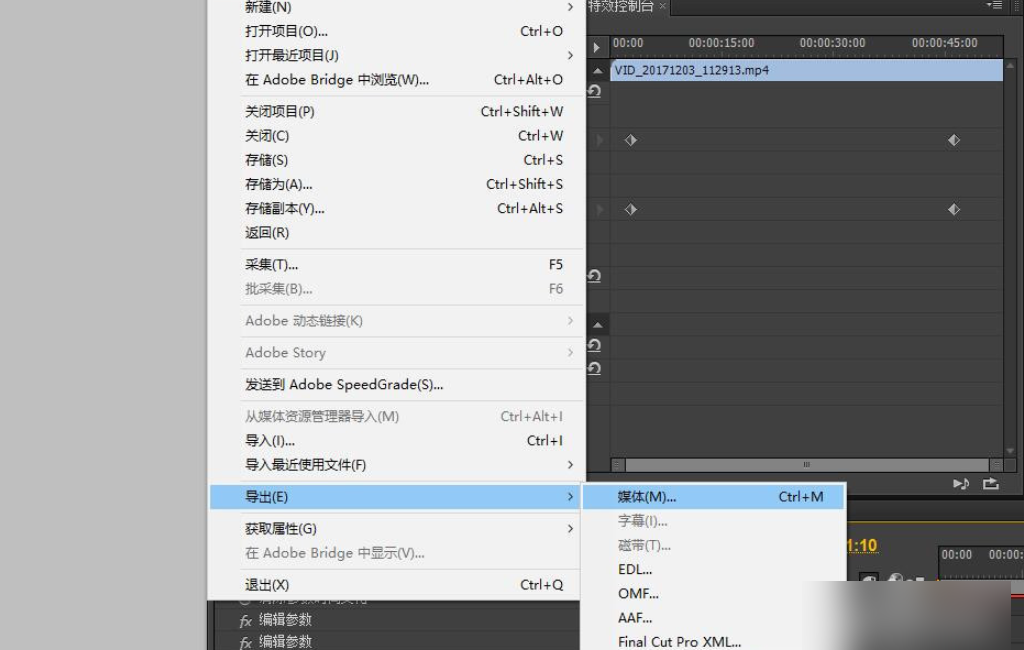The image size is (1024, 650).
Task: Collapse the lower effect group triangle
Action: (x=598, y=325)
